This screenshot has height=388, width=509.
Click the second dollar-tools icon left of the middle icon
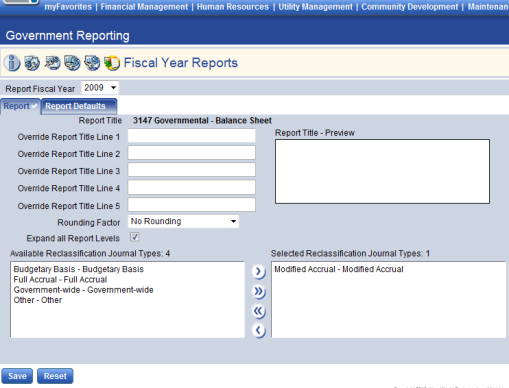pyautogui.click(x=52, y=63)
